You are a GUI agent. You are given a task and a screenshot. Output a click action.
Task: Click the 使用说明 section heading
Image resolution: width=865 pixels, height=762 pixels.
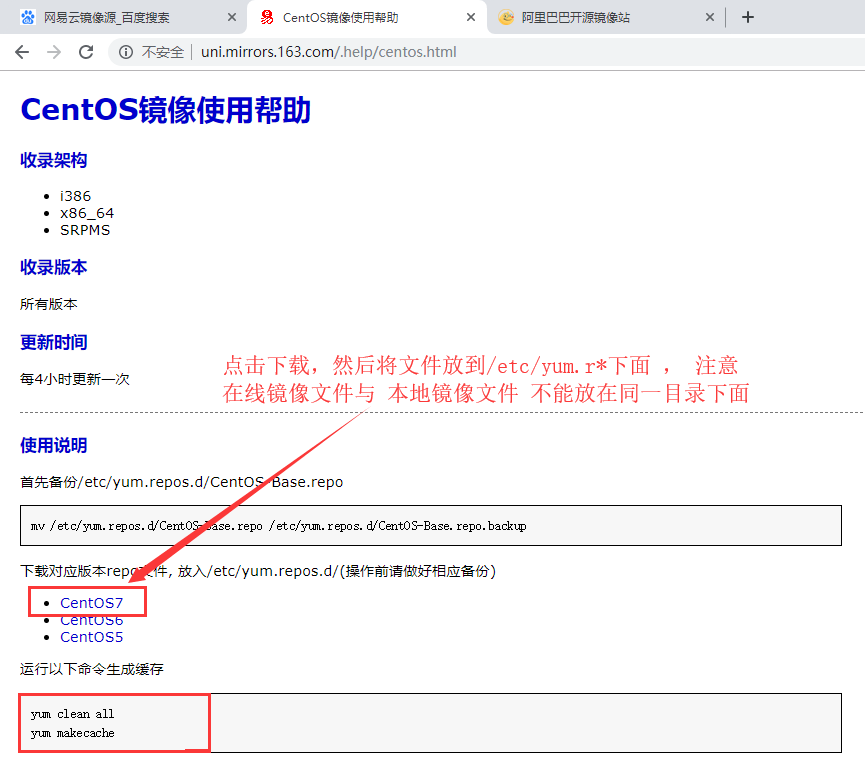[54, 445]
